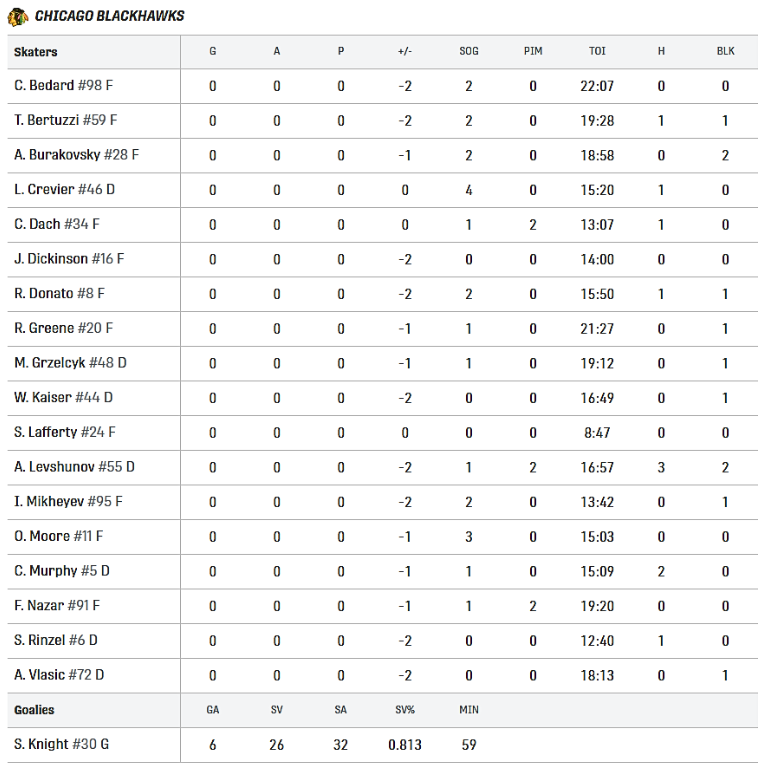The image size is (767, 767).
Task: Click goalie S. Knight #30 name
Action: point(62,744)
